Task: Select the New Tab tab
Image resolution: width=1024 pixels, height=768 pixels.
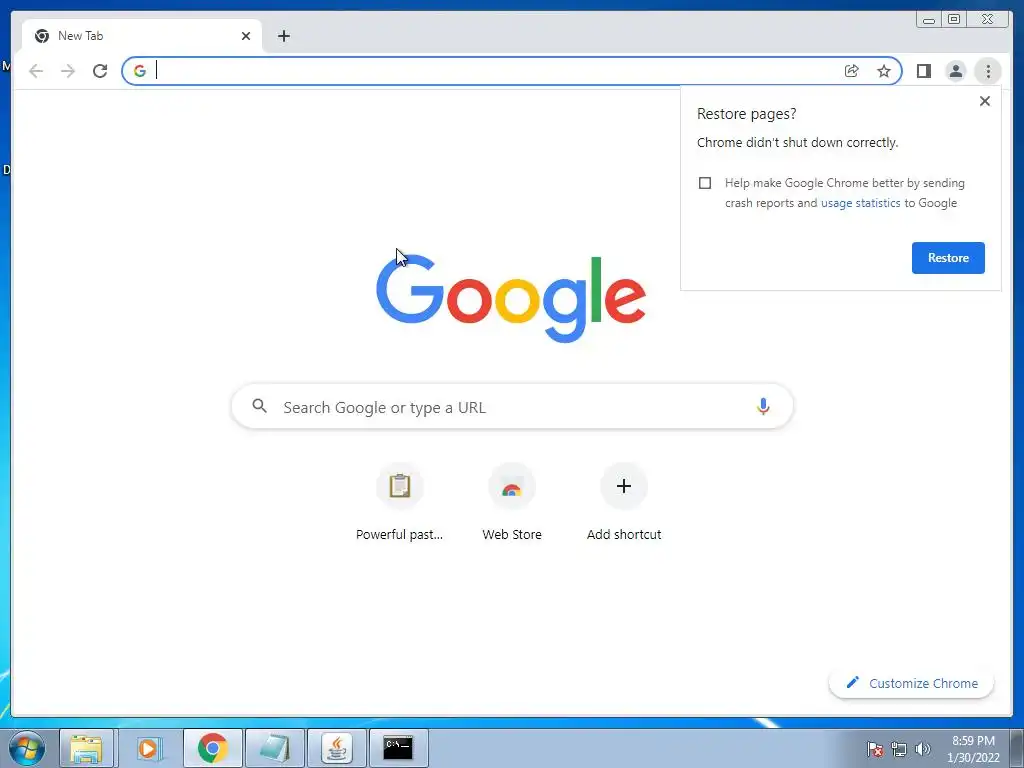Action: point(142,36)
